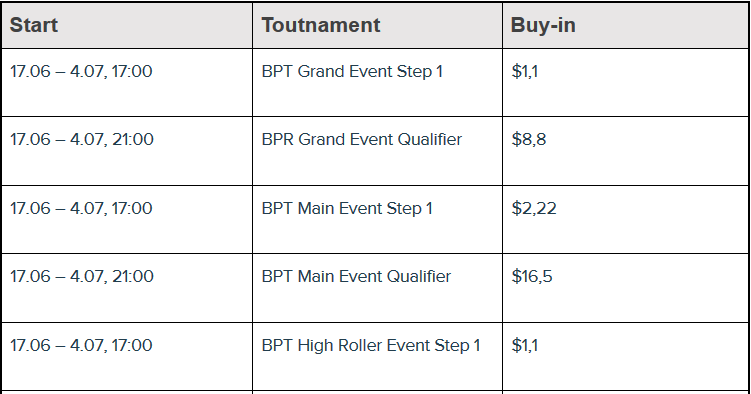751x394 pixels.
Task: Click start time for Grand Event Qualifier
Action: tap(127, 151)
